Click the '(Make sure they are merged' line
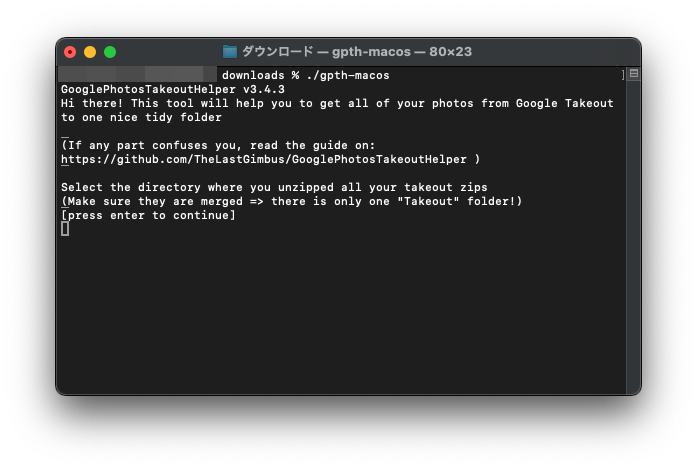This screenshot has width=697, height=469. click(291, 201)
